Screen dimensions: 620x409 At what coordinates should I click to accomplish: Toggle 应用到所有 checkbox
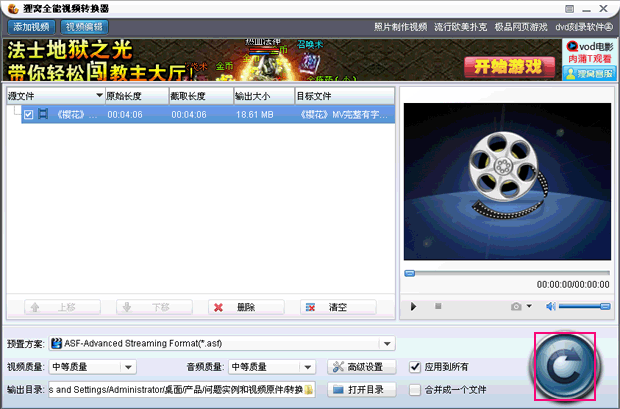(x=414, y=367)
